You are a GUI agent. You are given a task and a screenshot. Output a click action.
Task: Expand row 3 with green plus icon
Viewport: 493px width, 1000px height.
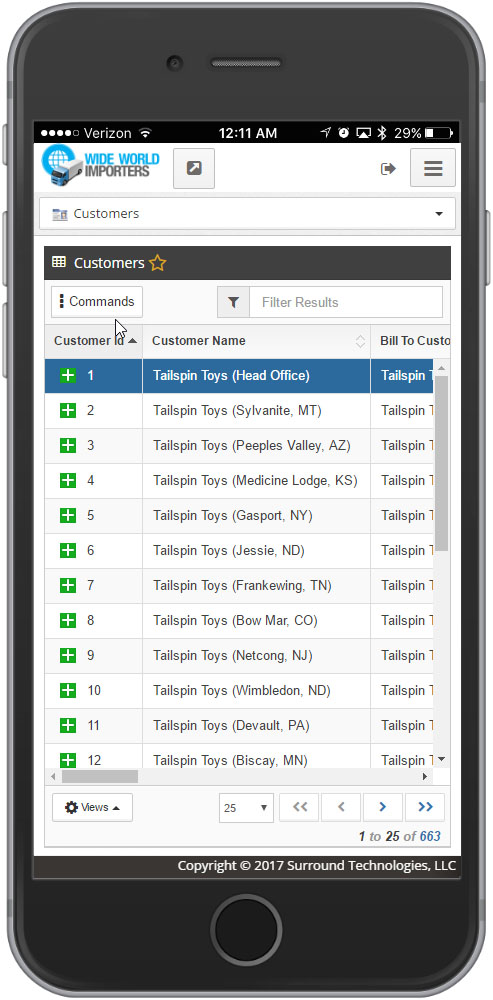pos(68,445)
